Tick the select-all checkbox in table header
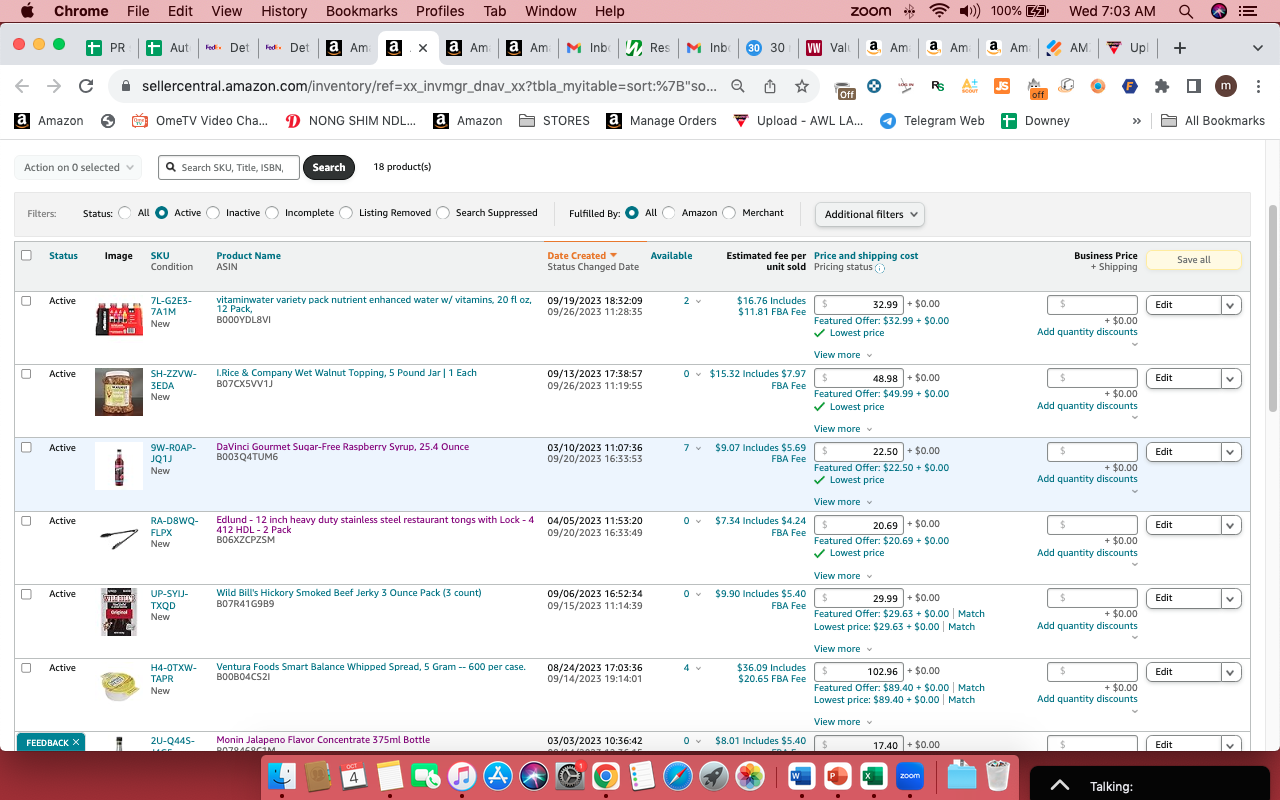 pyautogui.click(x=27, y=255)
